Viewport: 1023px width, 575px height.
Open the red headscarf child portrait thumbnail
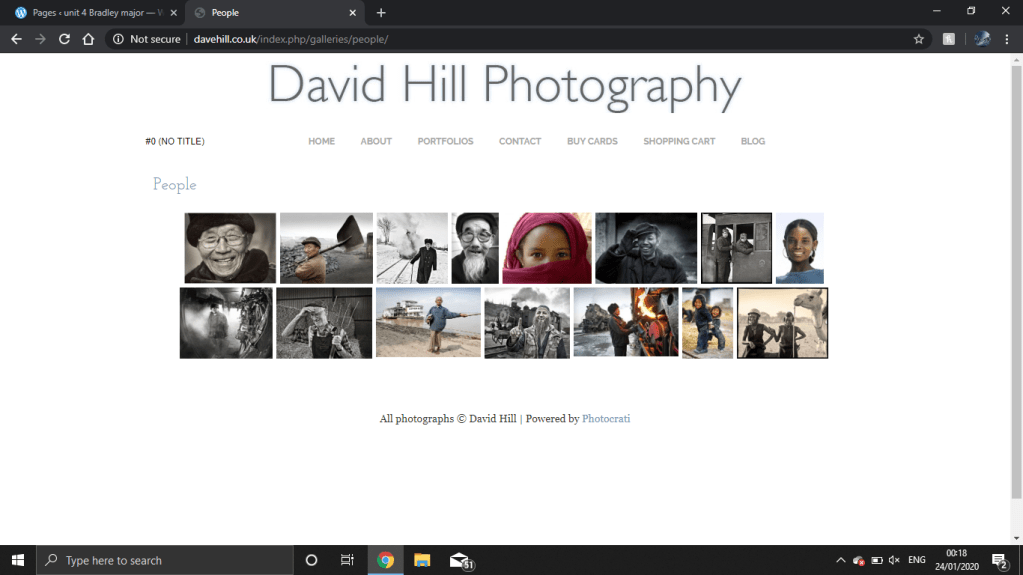coord(547,248)
